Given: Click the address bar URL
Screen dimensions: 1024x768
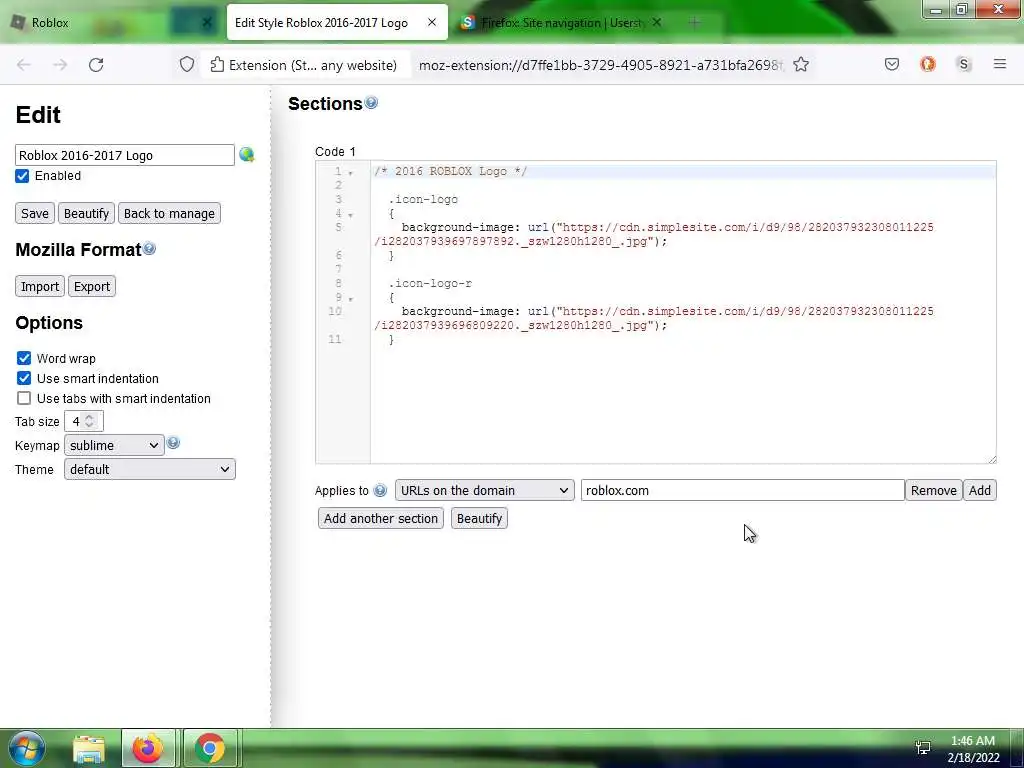Looking at the screenshot, I should click(x=600, y=65).
